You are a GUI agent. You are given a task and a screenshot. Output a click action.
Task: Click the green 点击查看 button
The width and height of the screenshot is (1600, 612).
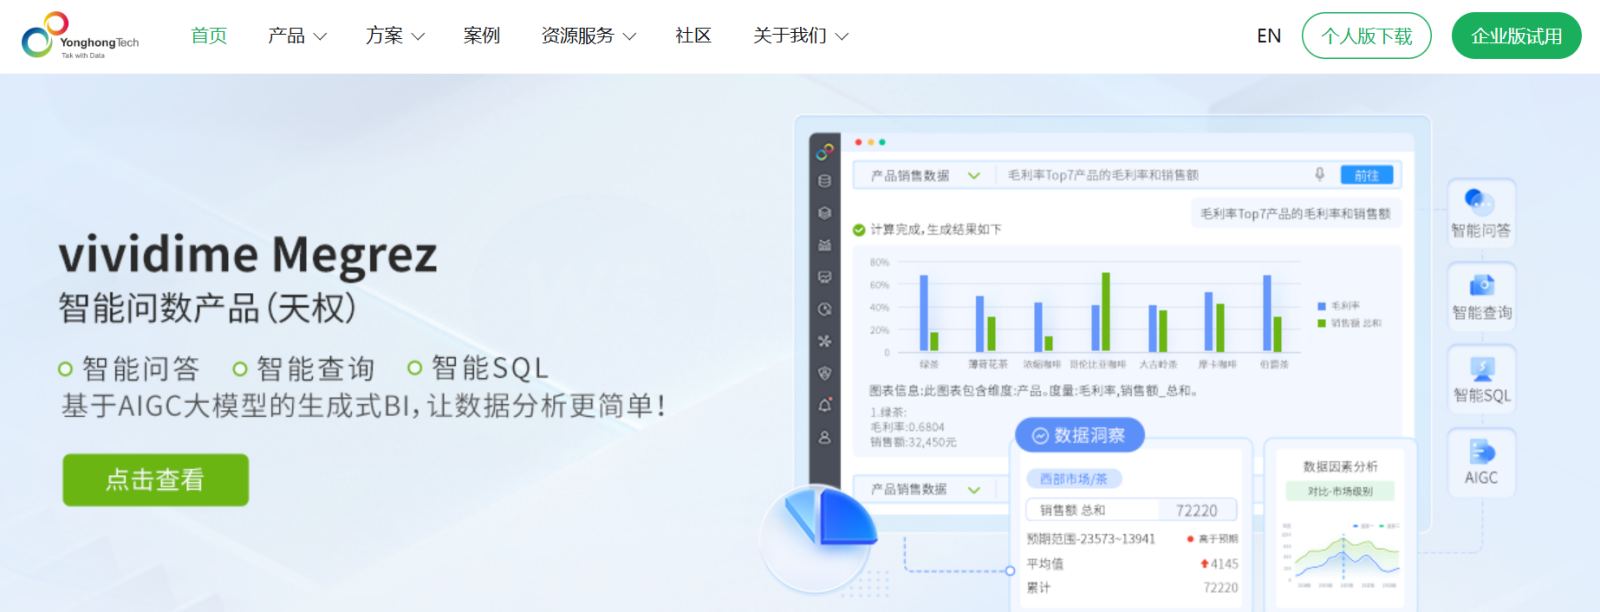pyautogui.click(x=156, y=480)
